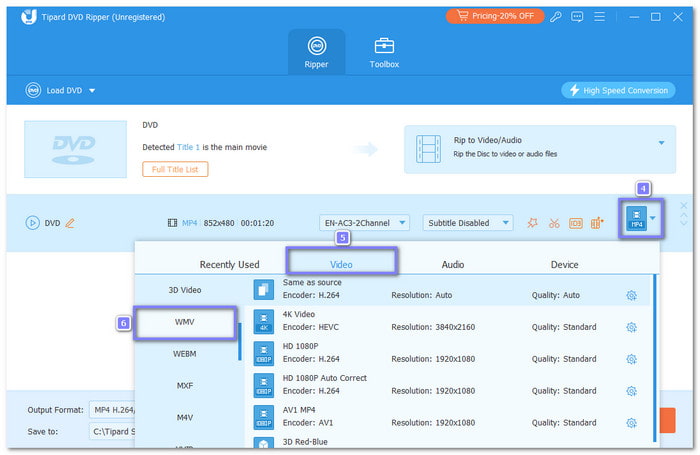Select WMV format in sidebar
Screen dimensions: 700x455
pyautogui.click(x=184, y=324)
